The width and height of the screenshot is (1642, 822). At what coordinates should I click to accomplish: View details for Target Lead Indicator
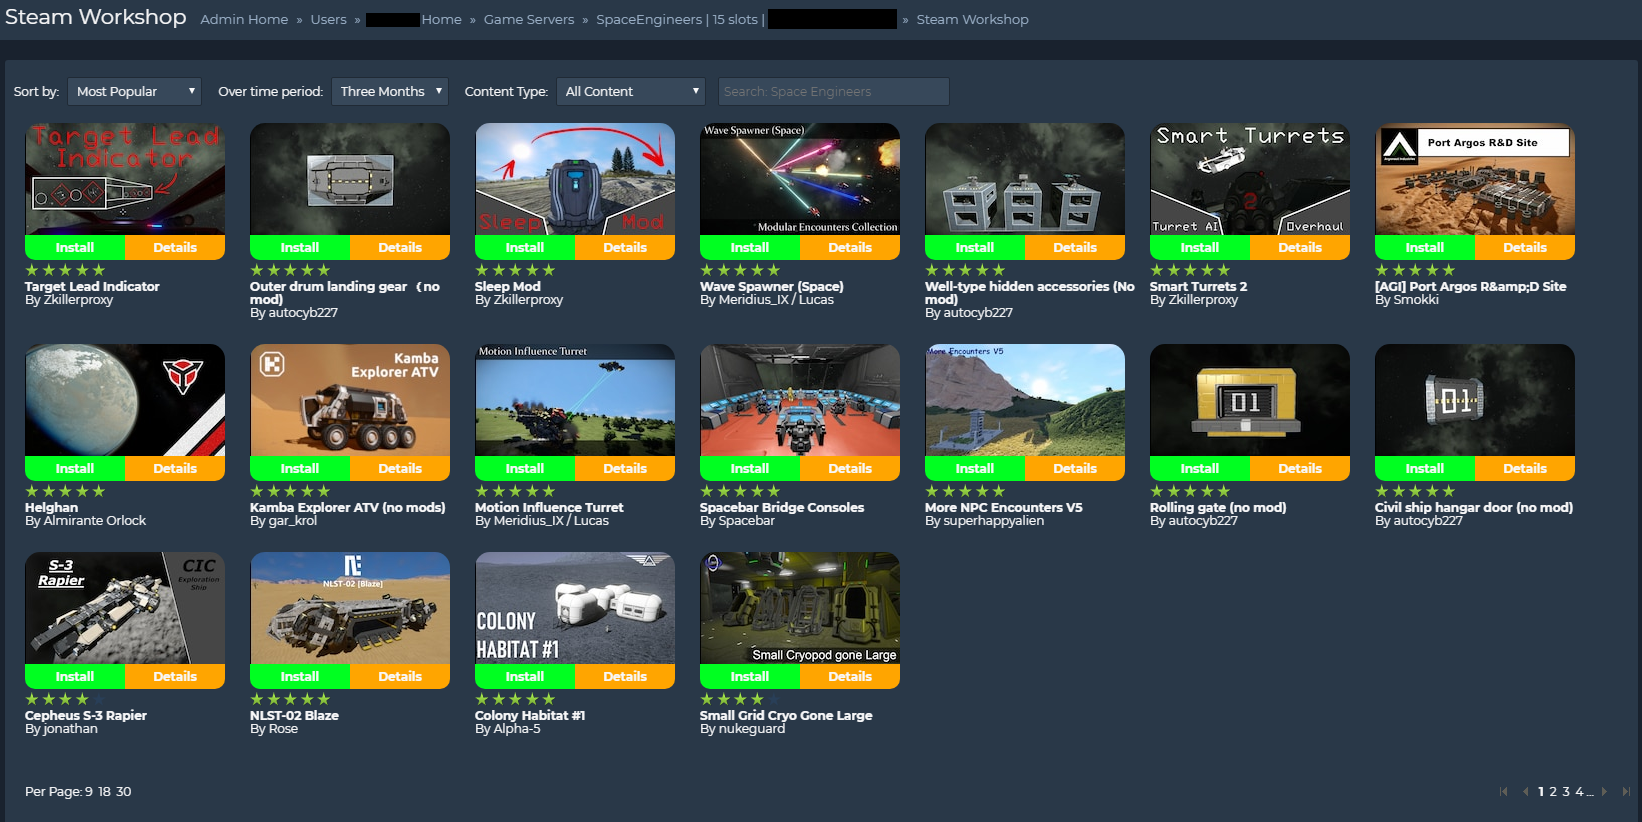pyautogui.click(x=175, y=247)
